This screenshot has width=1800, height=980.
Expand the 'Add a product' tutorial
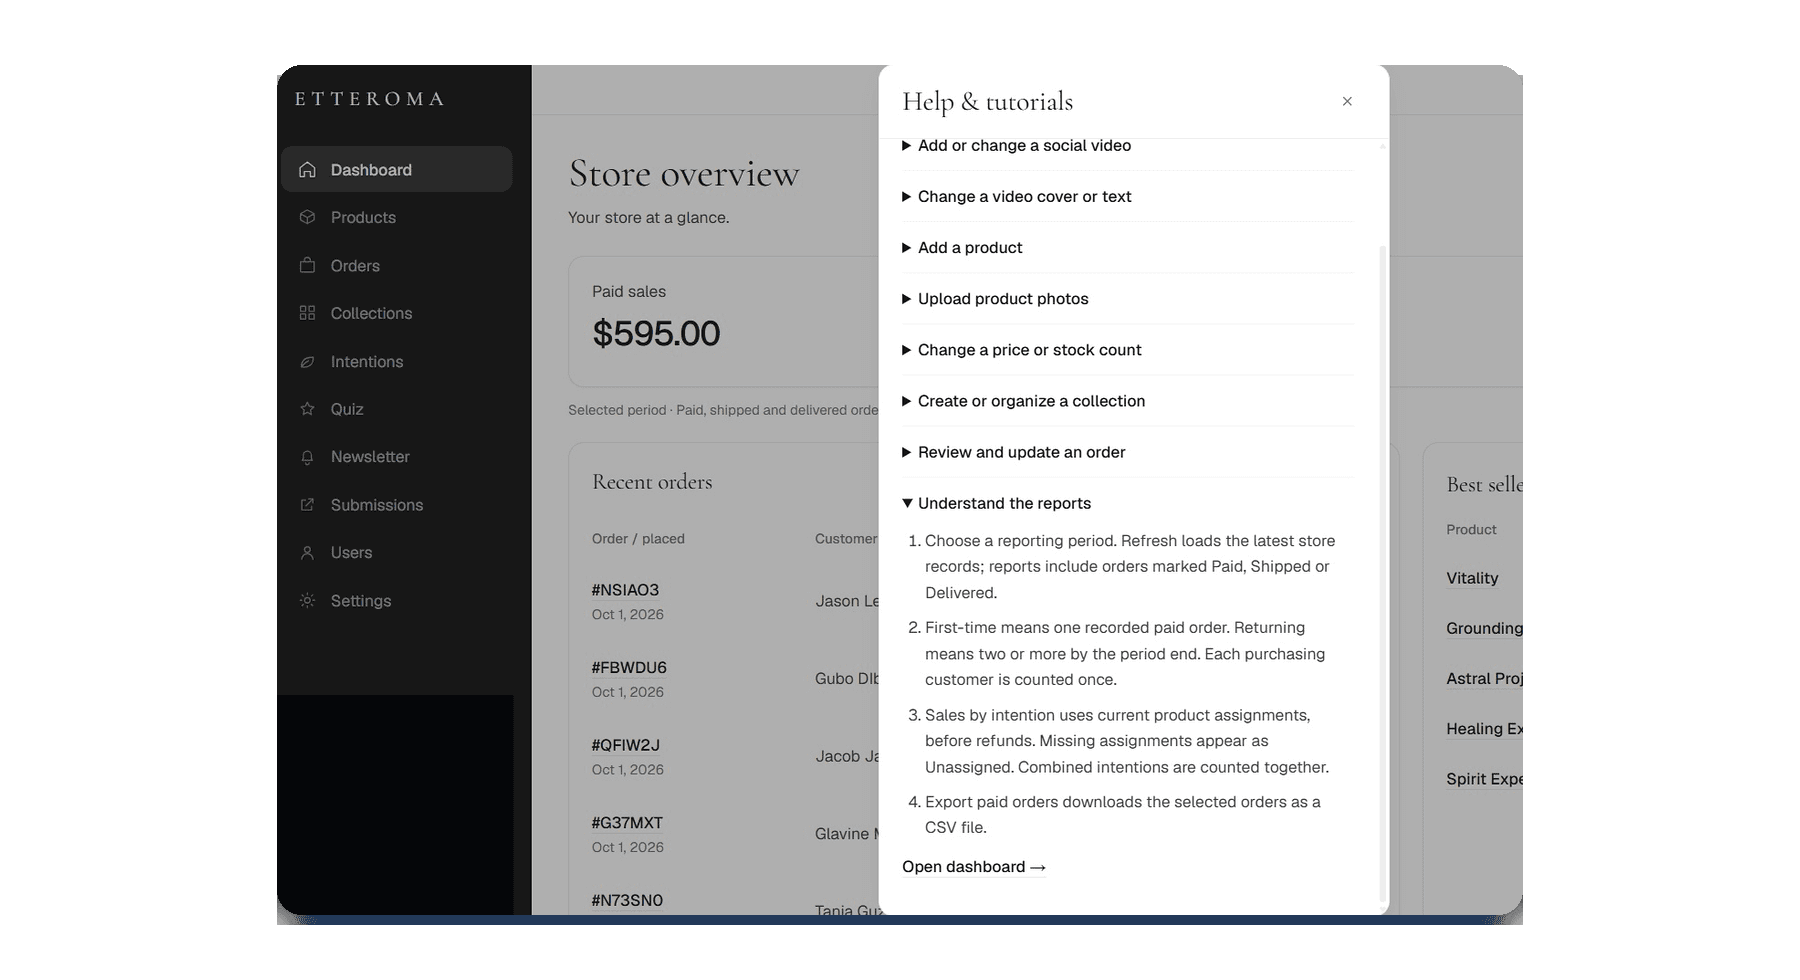pos(1127,248)
